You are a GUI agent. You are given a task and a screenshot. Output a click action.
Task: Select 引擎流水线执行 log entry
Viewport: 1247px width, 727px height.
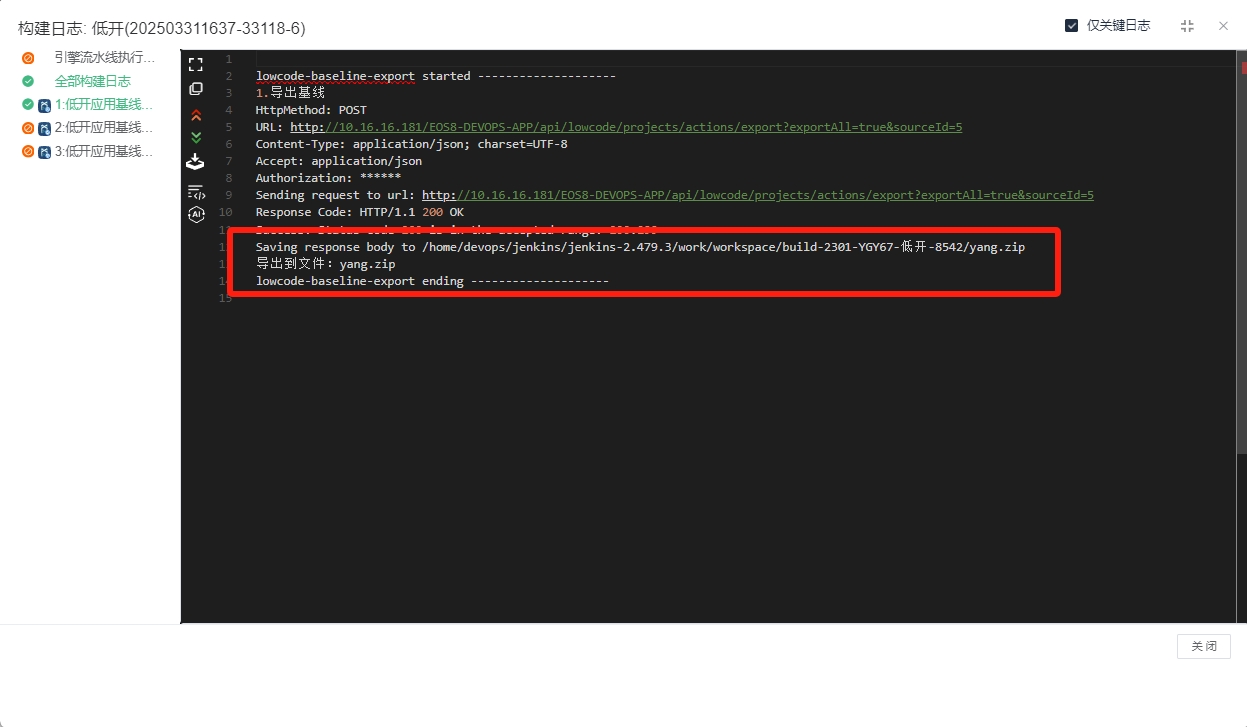click(x=104, y=58)
